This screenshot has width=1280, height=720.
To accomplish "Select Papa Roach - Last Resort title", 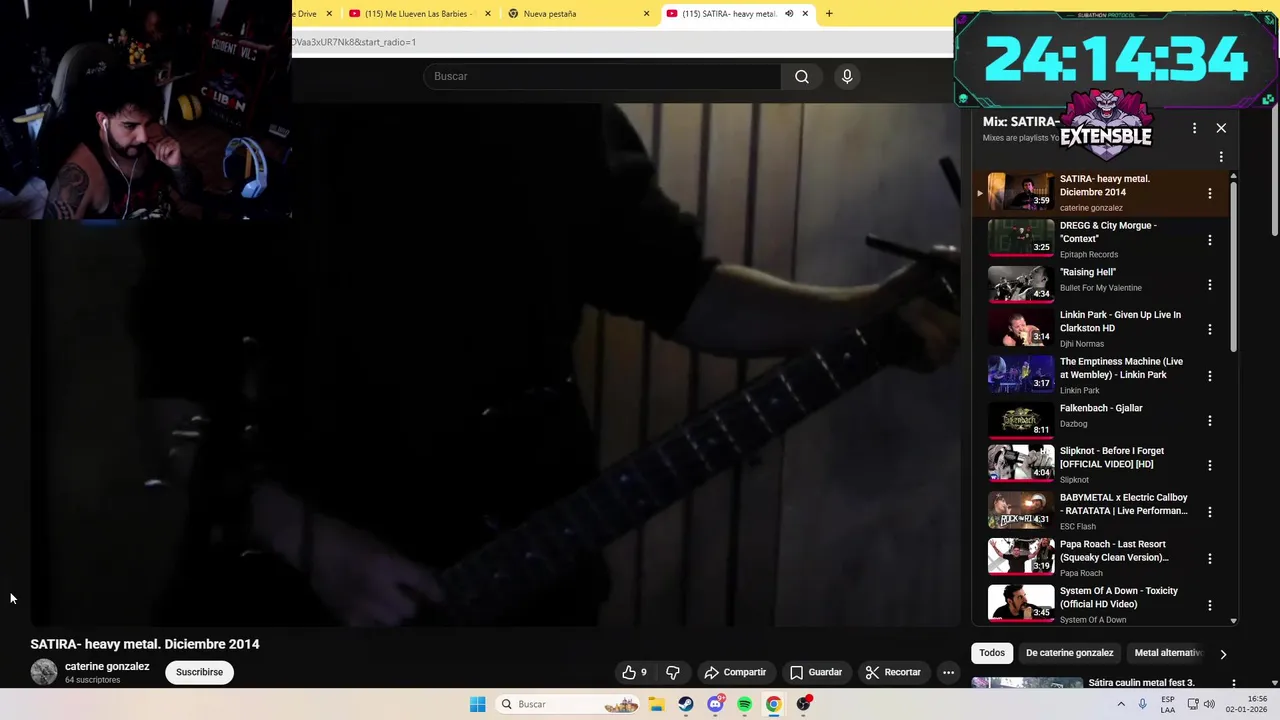I will tap(1114, 551).
